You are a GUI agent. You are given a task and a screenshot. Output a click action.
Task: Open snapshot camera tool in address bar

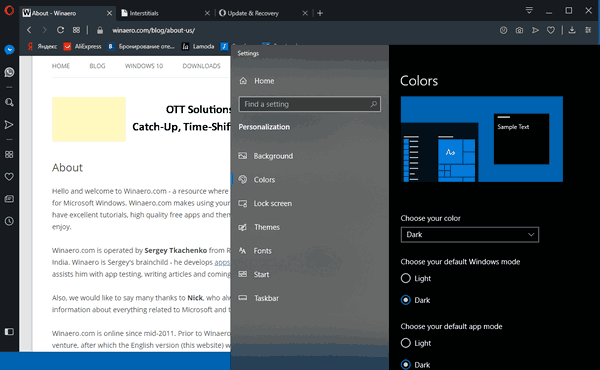519,30
